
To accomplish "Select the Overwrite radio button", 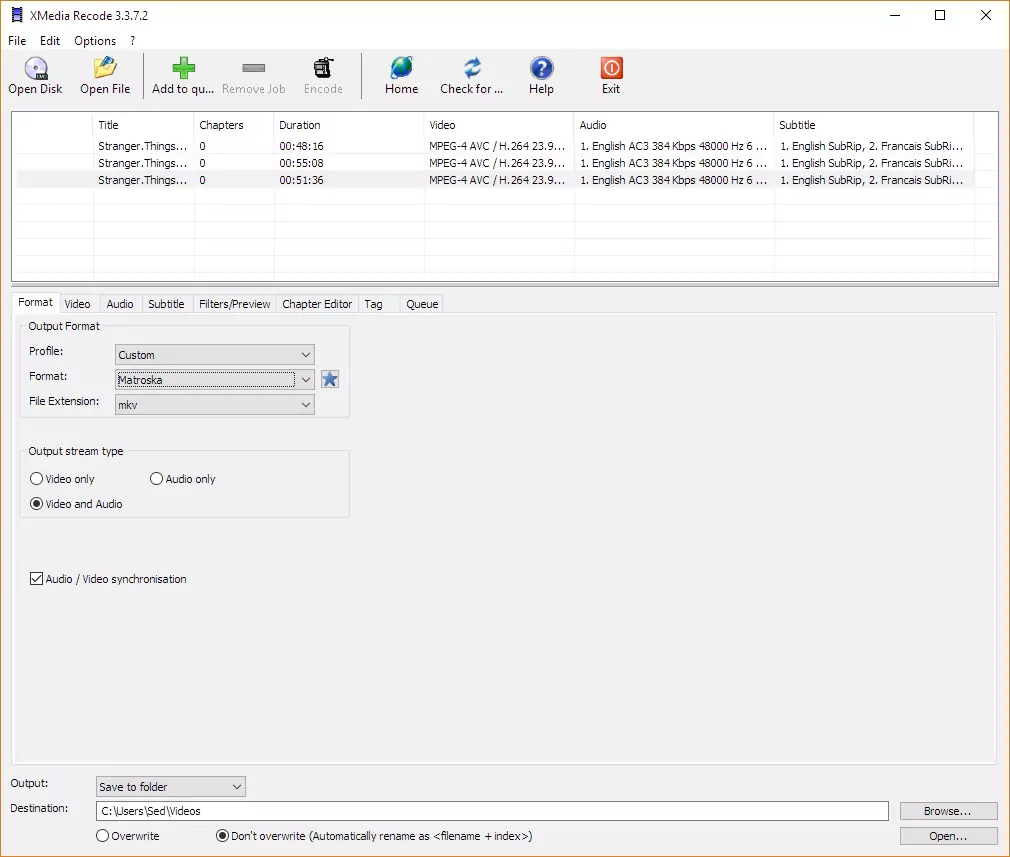I will 101,835.
